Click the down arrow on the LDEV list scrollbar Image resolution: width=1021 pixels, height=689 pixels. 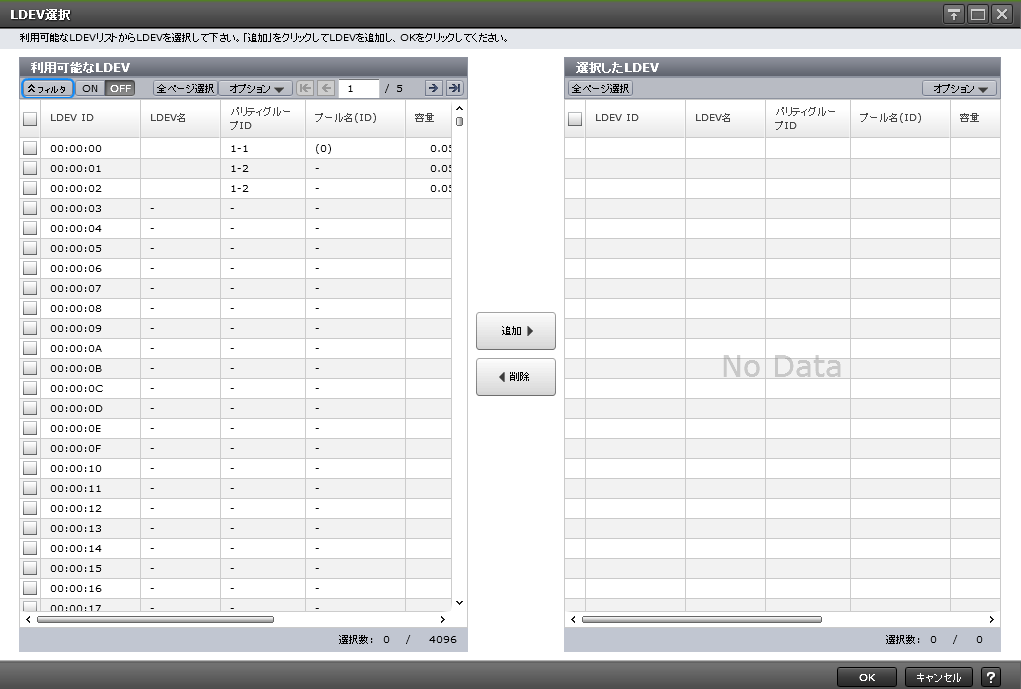[x=458, y=602]
